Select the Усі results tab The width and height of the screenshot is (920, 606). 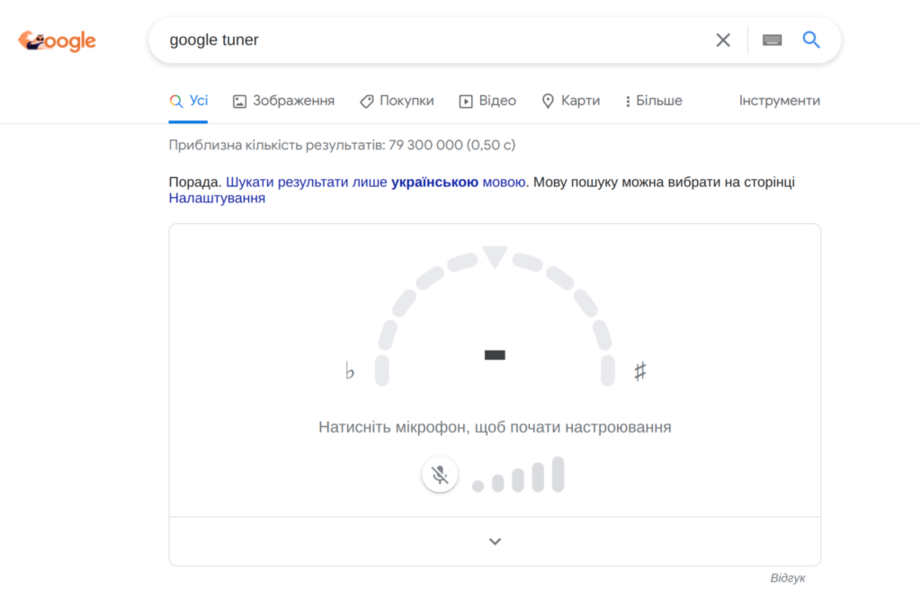[189, 100]
